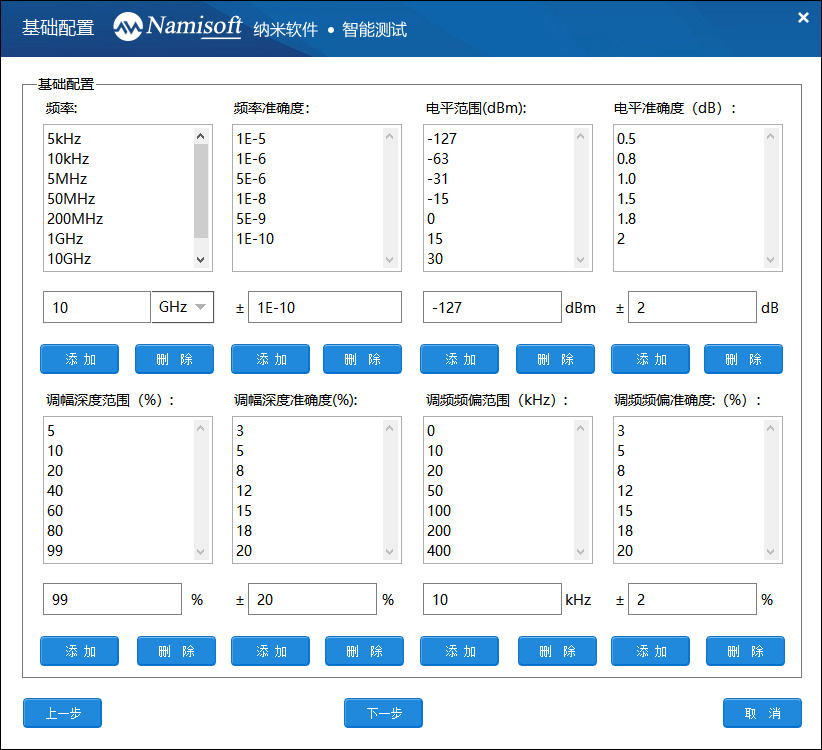Select 1.5 in level accuracy list
Viewport: 822px width, 750px height.
[x=627, y=199]
